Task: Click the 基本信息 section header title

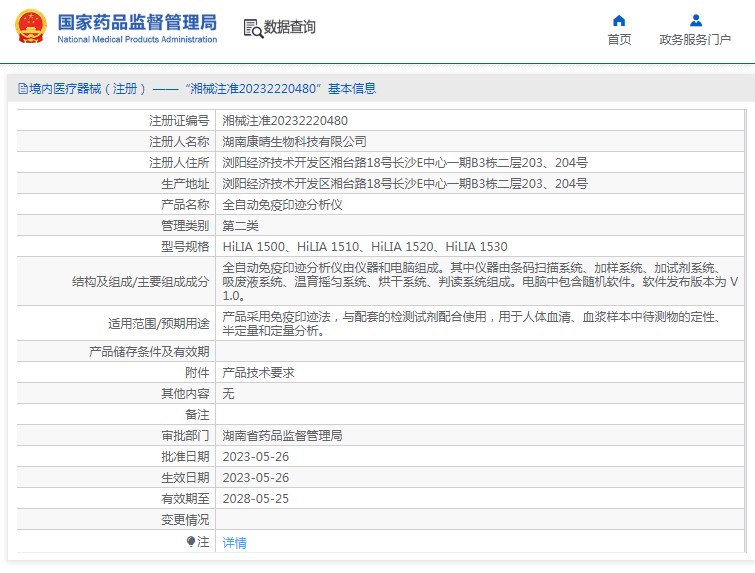Action: pyautogui.click(x=352, y=89)
